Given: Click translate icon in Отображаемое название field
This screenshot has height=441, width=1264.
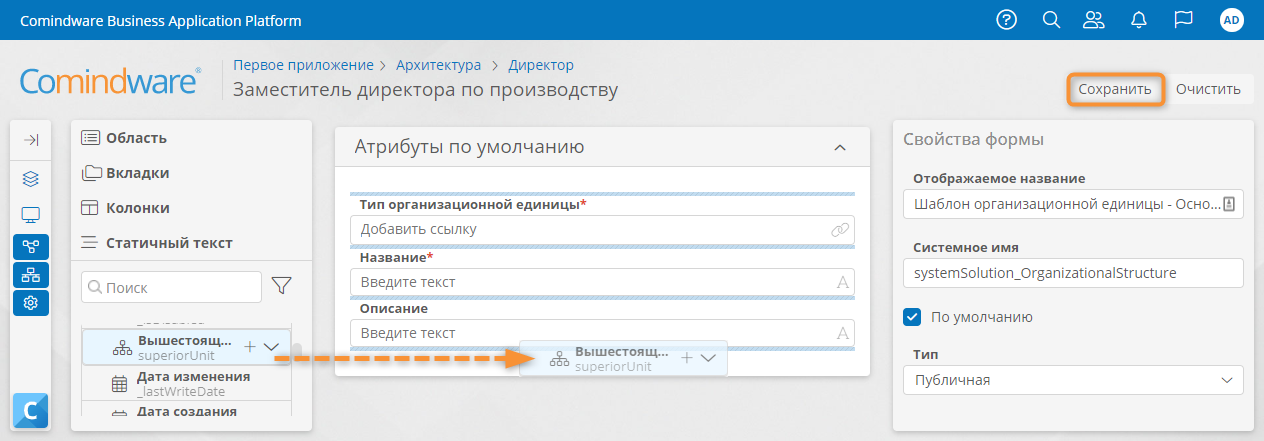Looking at the screenshot, I should coord(1230,204).
